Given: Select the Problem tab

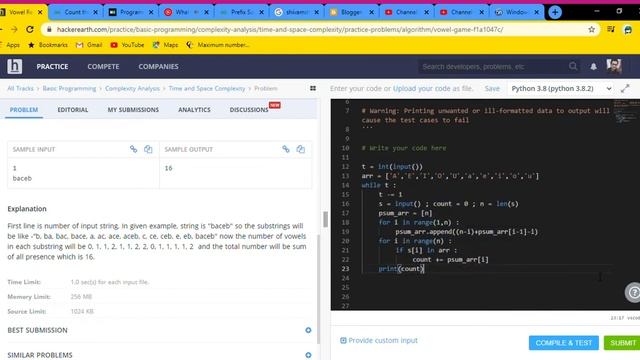Looking at the screenshot, I should [x=24, y=110].
